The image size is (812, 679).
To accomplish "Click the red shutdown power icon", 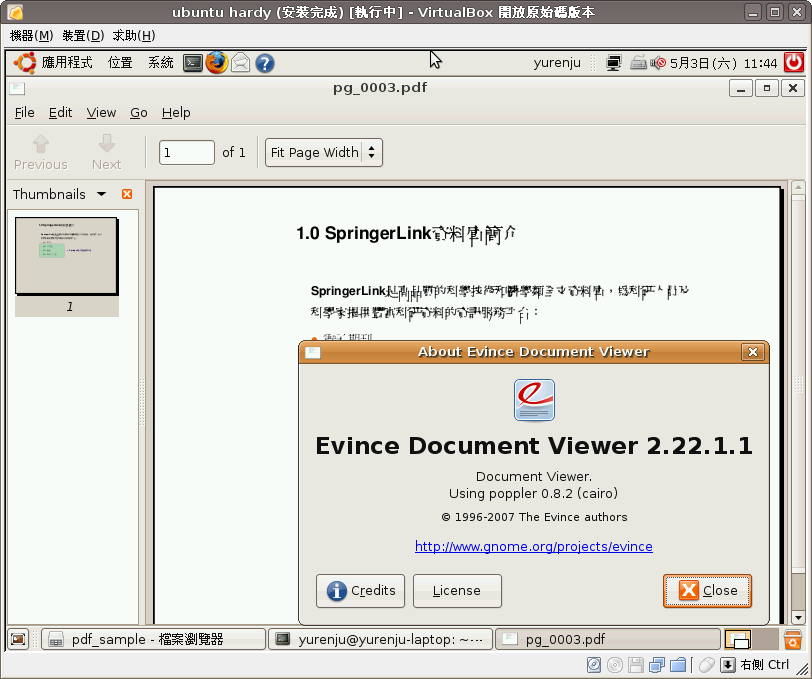I will [x=793, y=62].
